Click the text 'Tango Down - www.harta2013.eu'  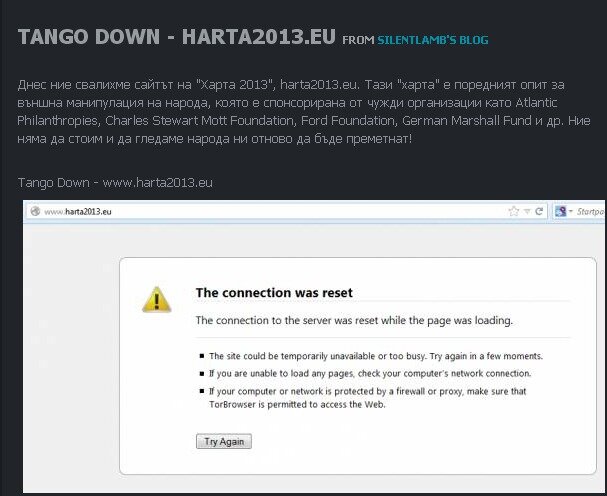click(115, 182)
